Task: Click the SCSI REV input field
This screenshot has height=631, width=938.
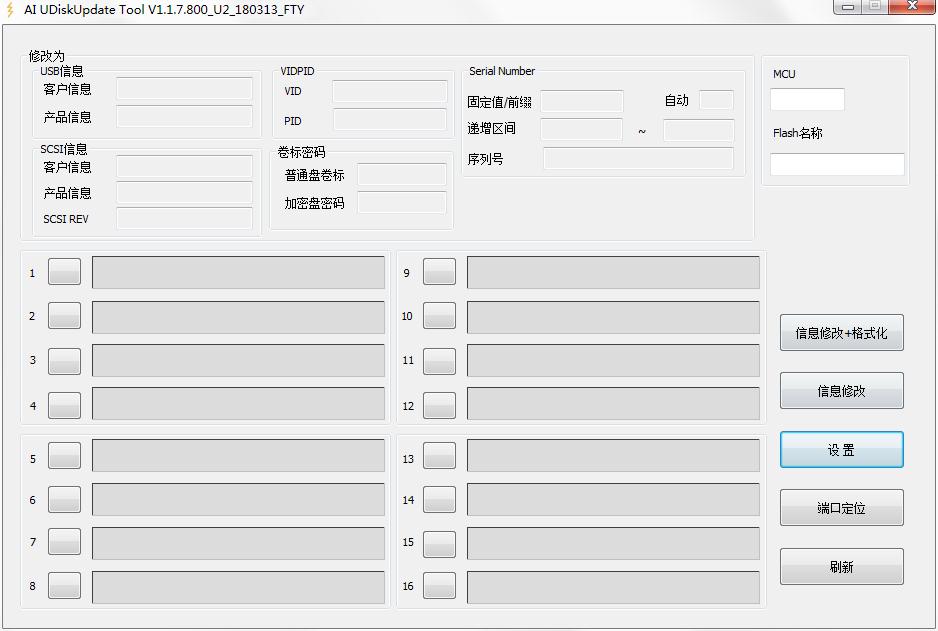Action: click(184, 219)
